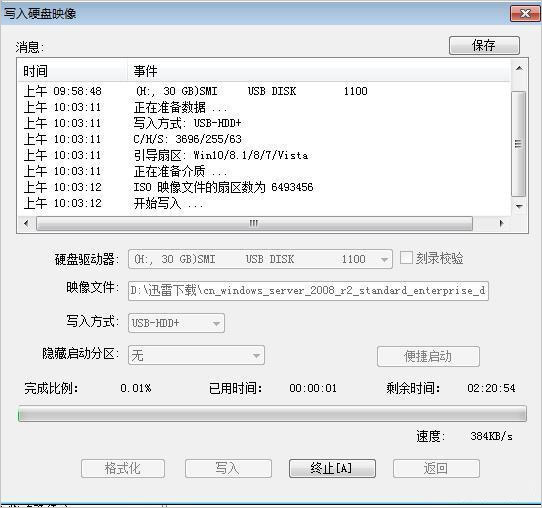Viewport: 542px width, 508px height.
Task: Open the 硬盘驱动器 drive dropdown
Action: [x=260, y=259]
